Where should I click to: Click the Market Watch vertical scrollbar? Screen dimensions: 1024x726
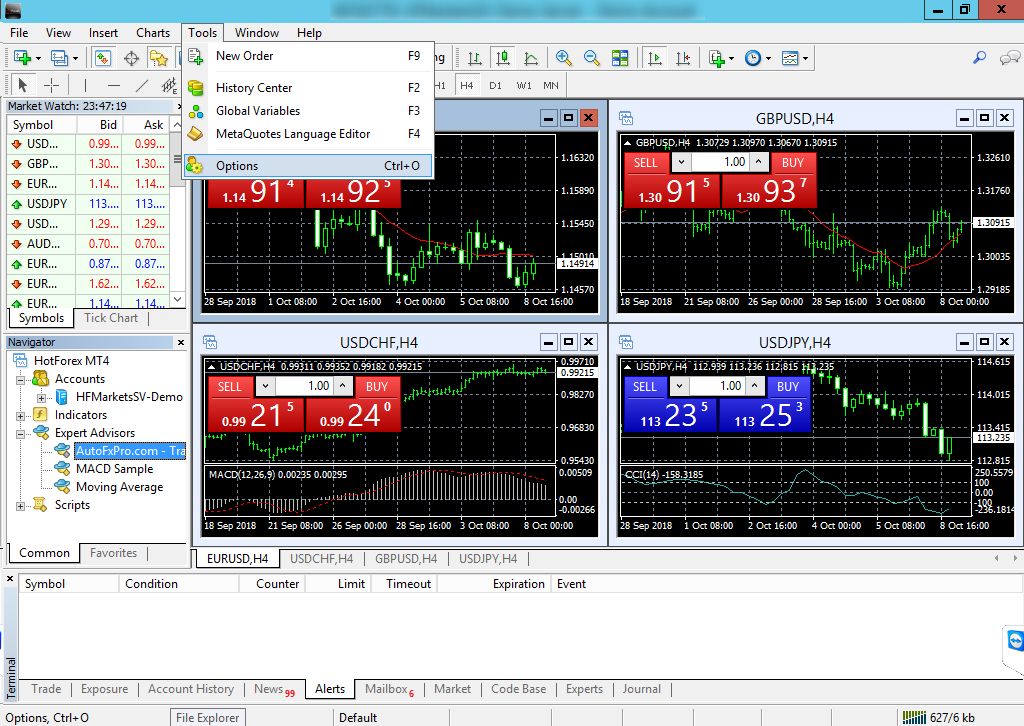(178, 220)
